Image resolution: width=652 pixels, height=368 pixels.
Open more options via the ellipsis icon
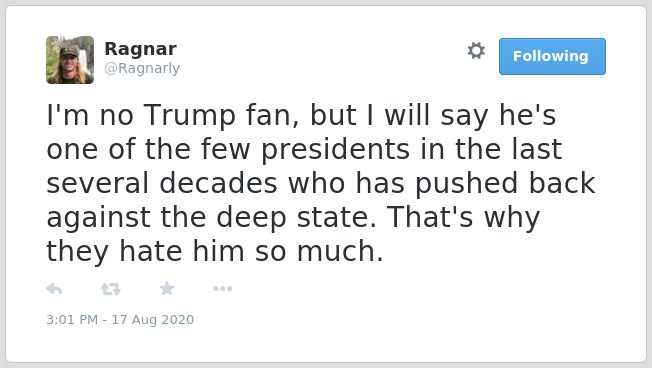222,289
